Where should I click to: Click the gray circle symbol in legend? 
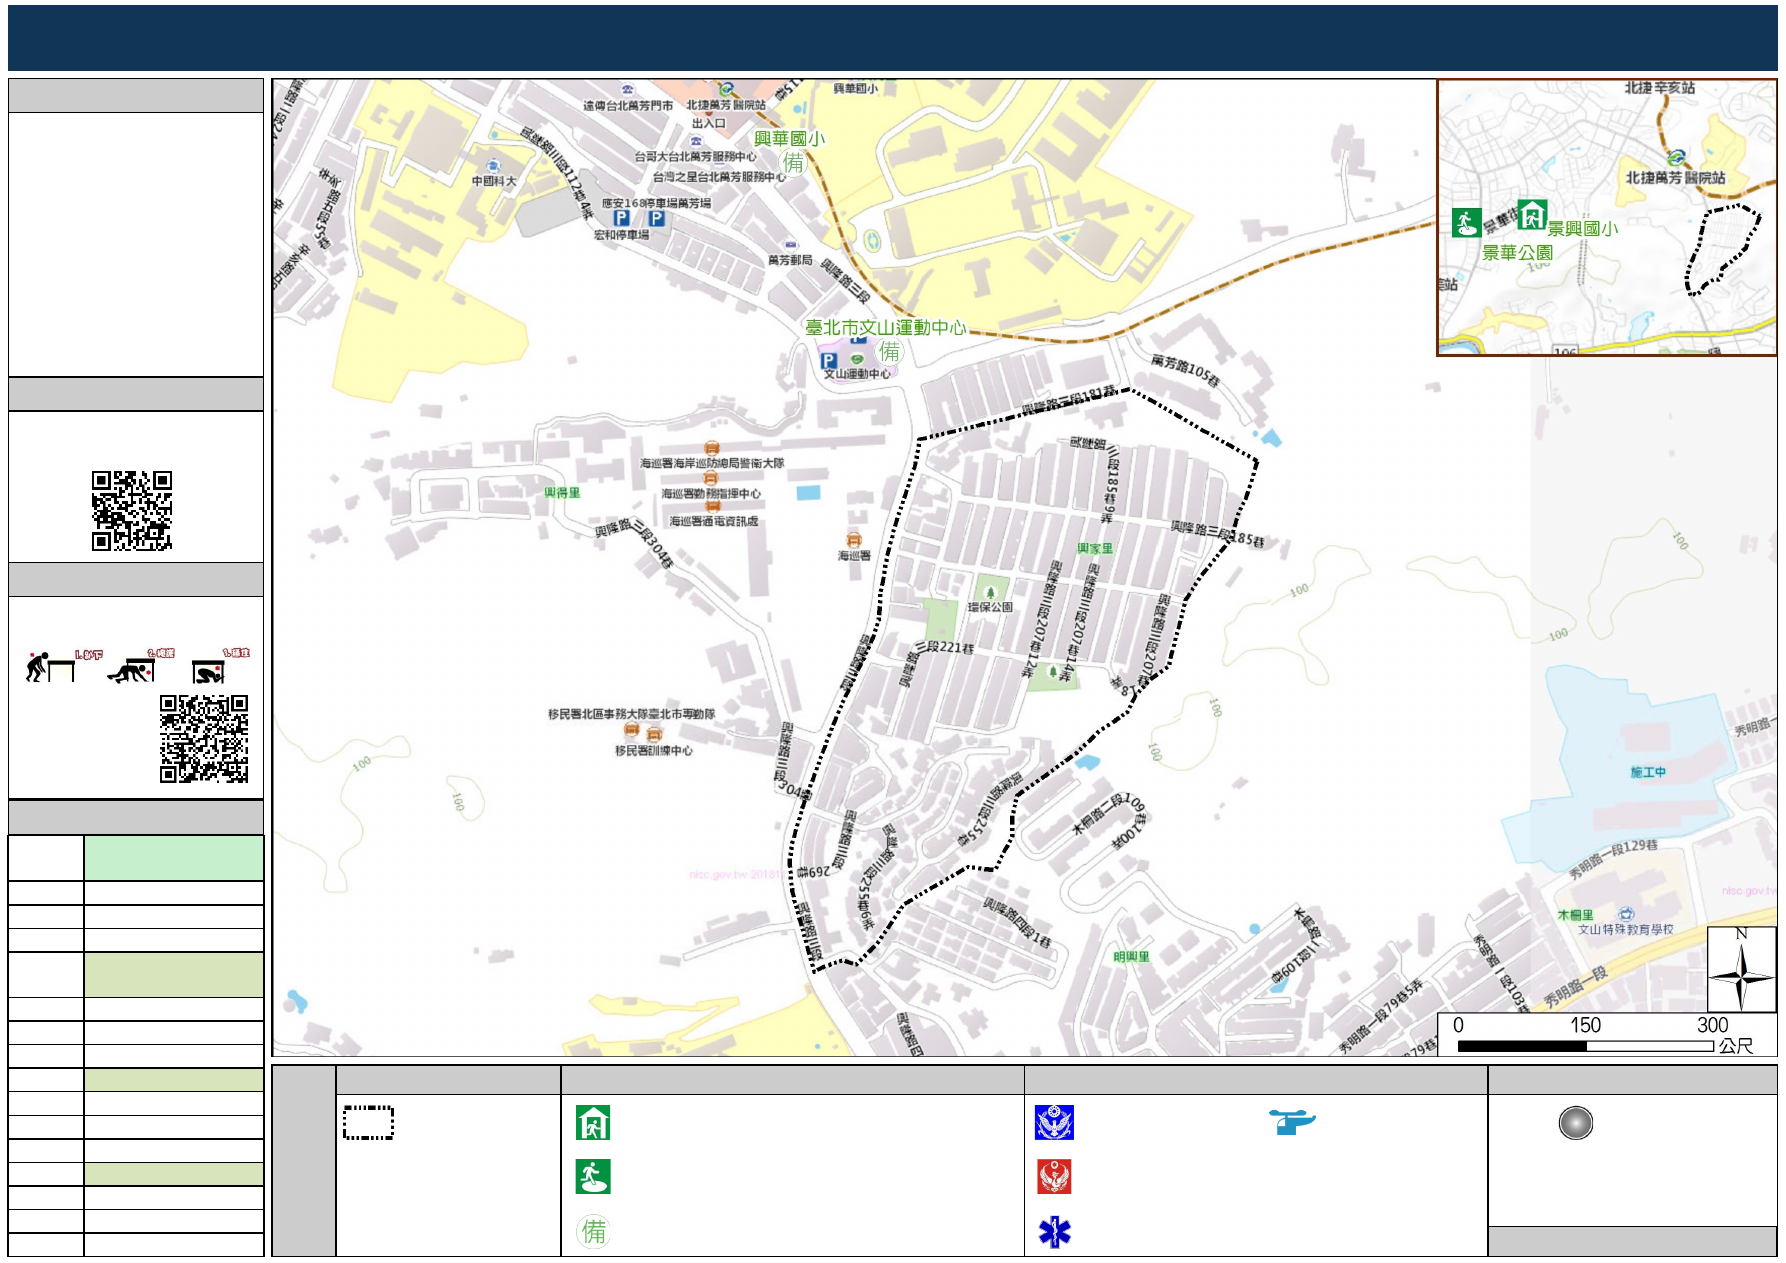1575,1123
